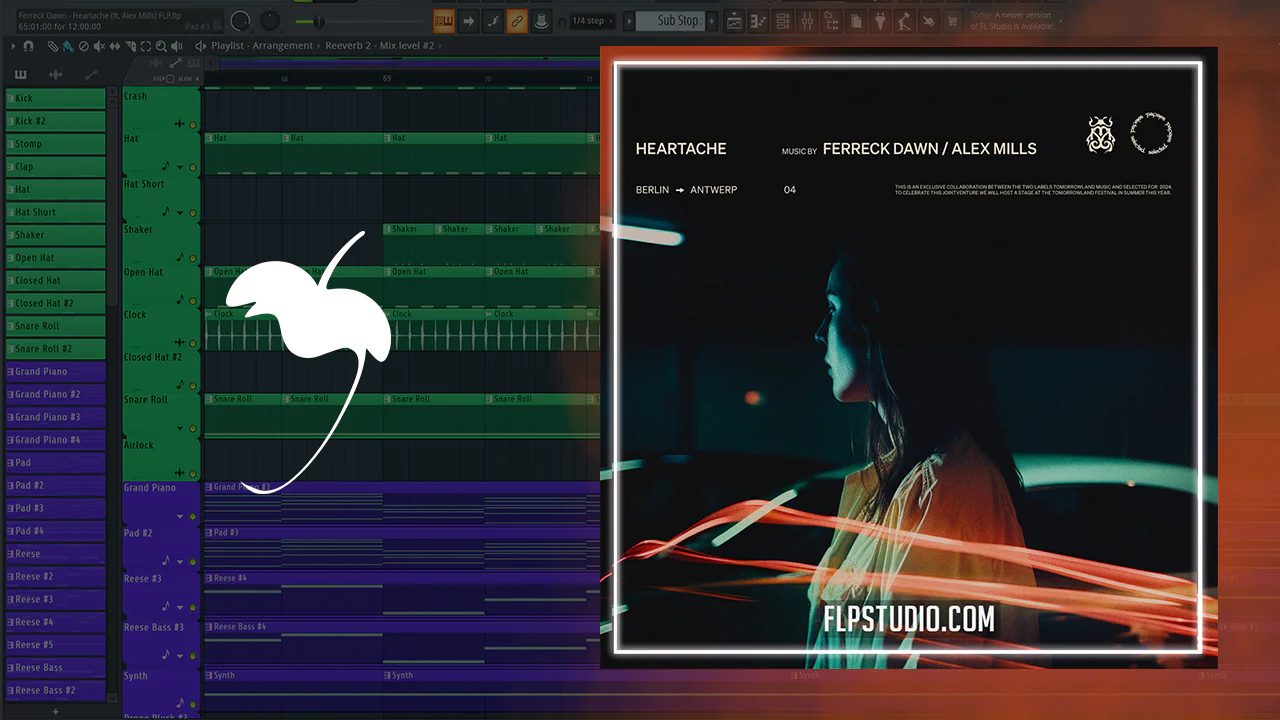Image resolution: width=1280 pixels, height=720 pixels.
Task: Mute the Clock track
Action: coord(193,343)
